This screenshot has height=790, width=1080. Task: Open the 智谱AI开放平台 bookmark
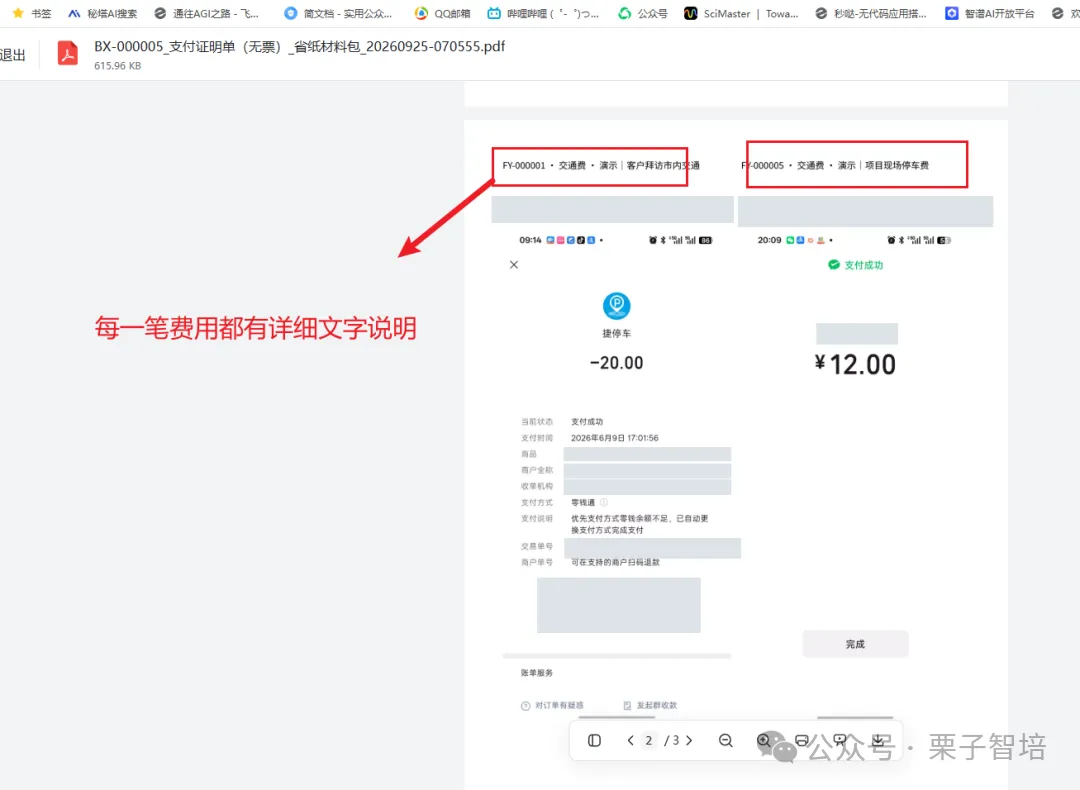point(990,13)
